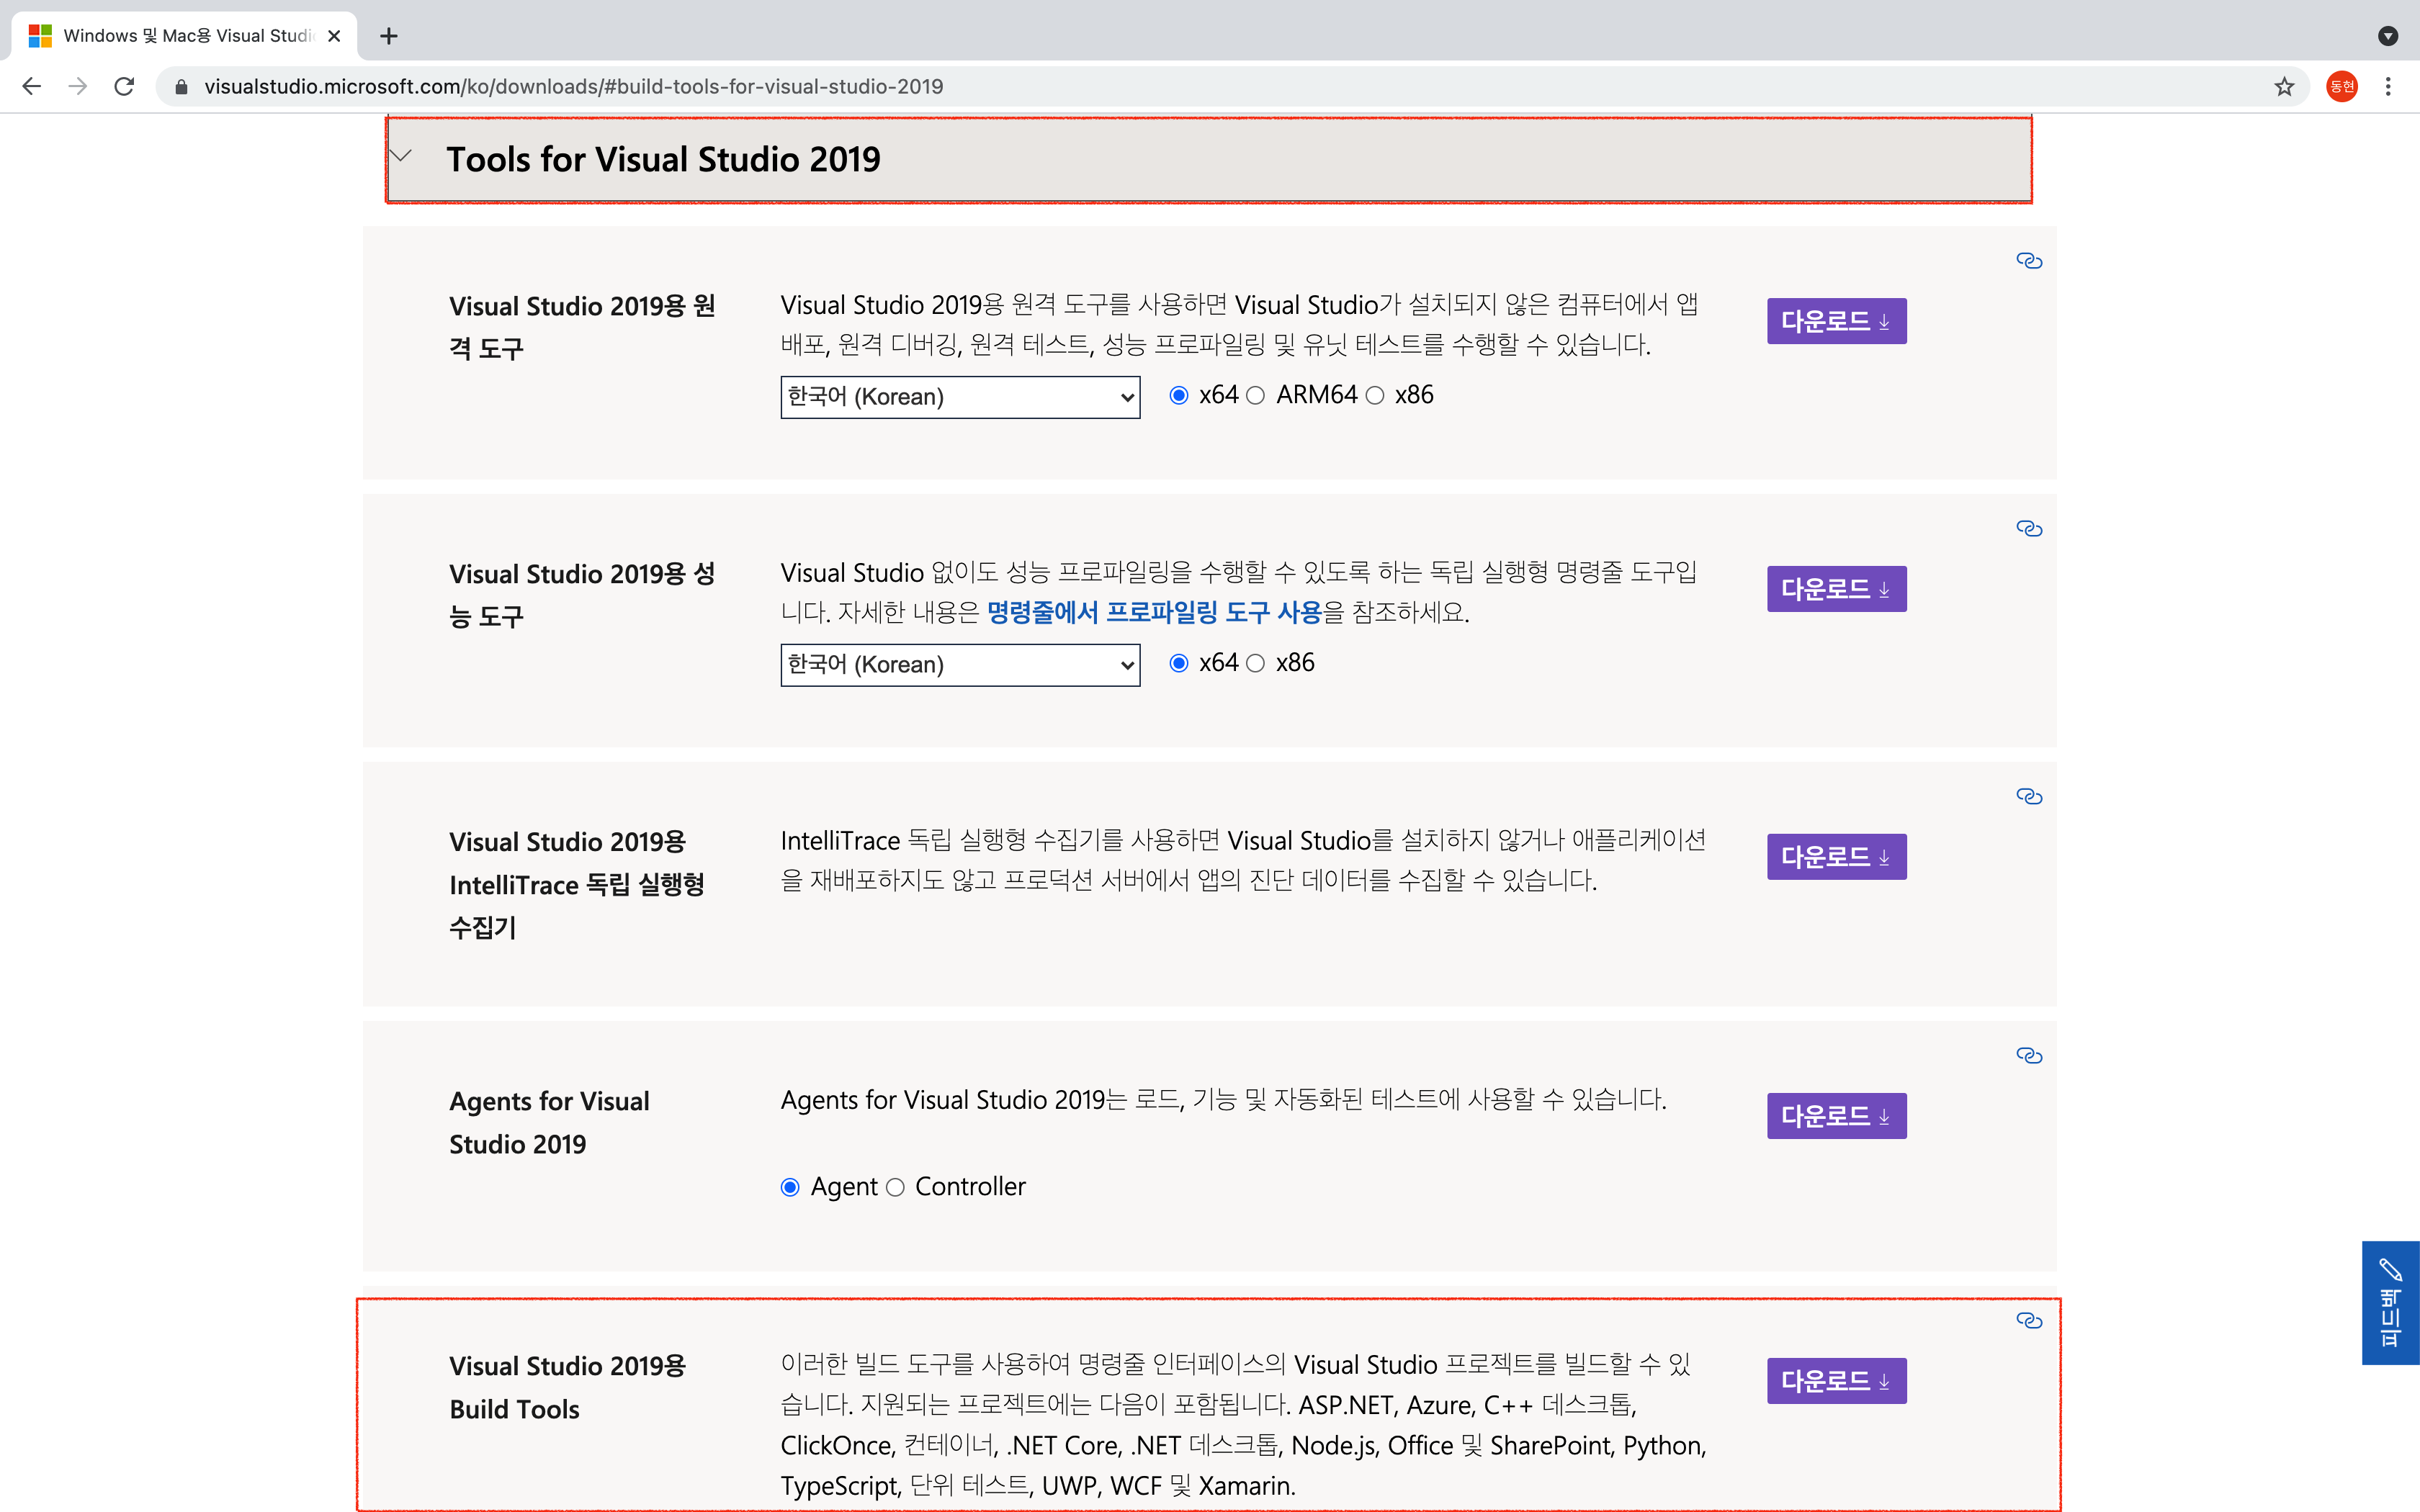Select x64 for Performance Tools (성능 도구)
The image size is (2420, 1512).
1179,664
